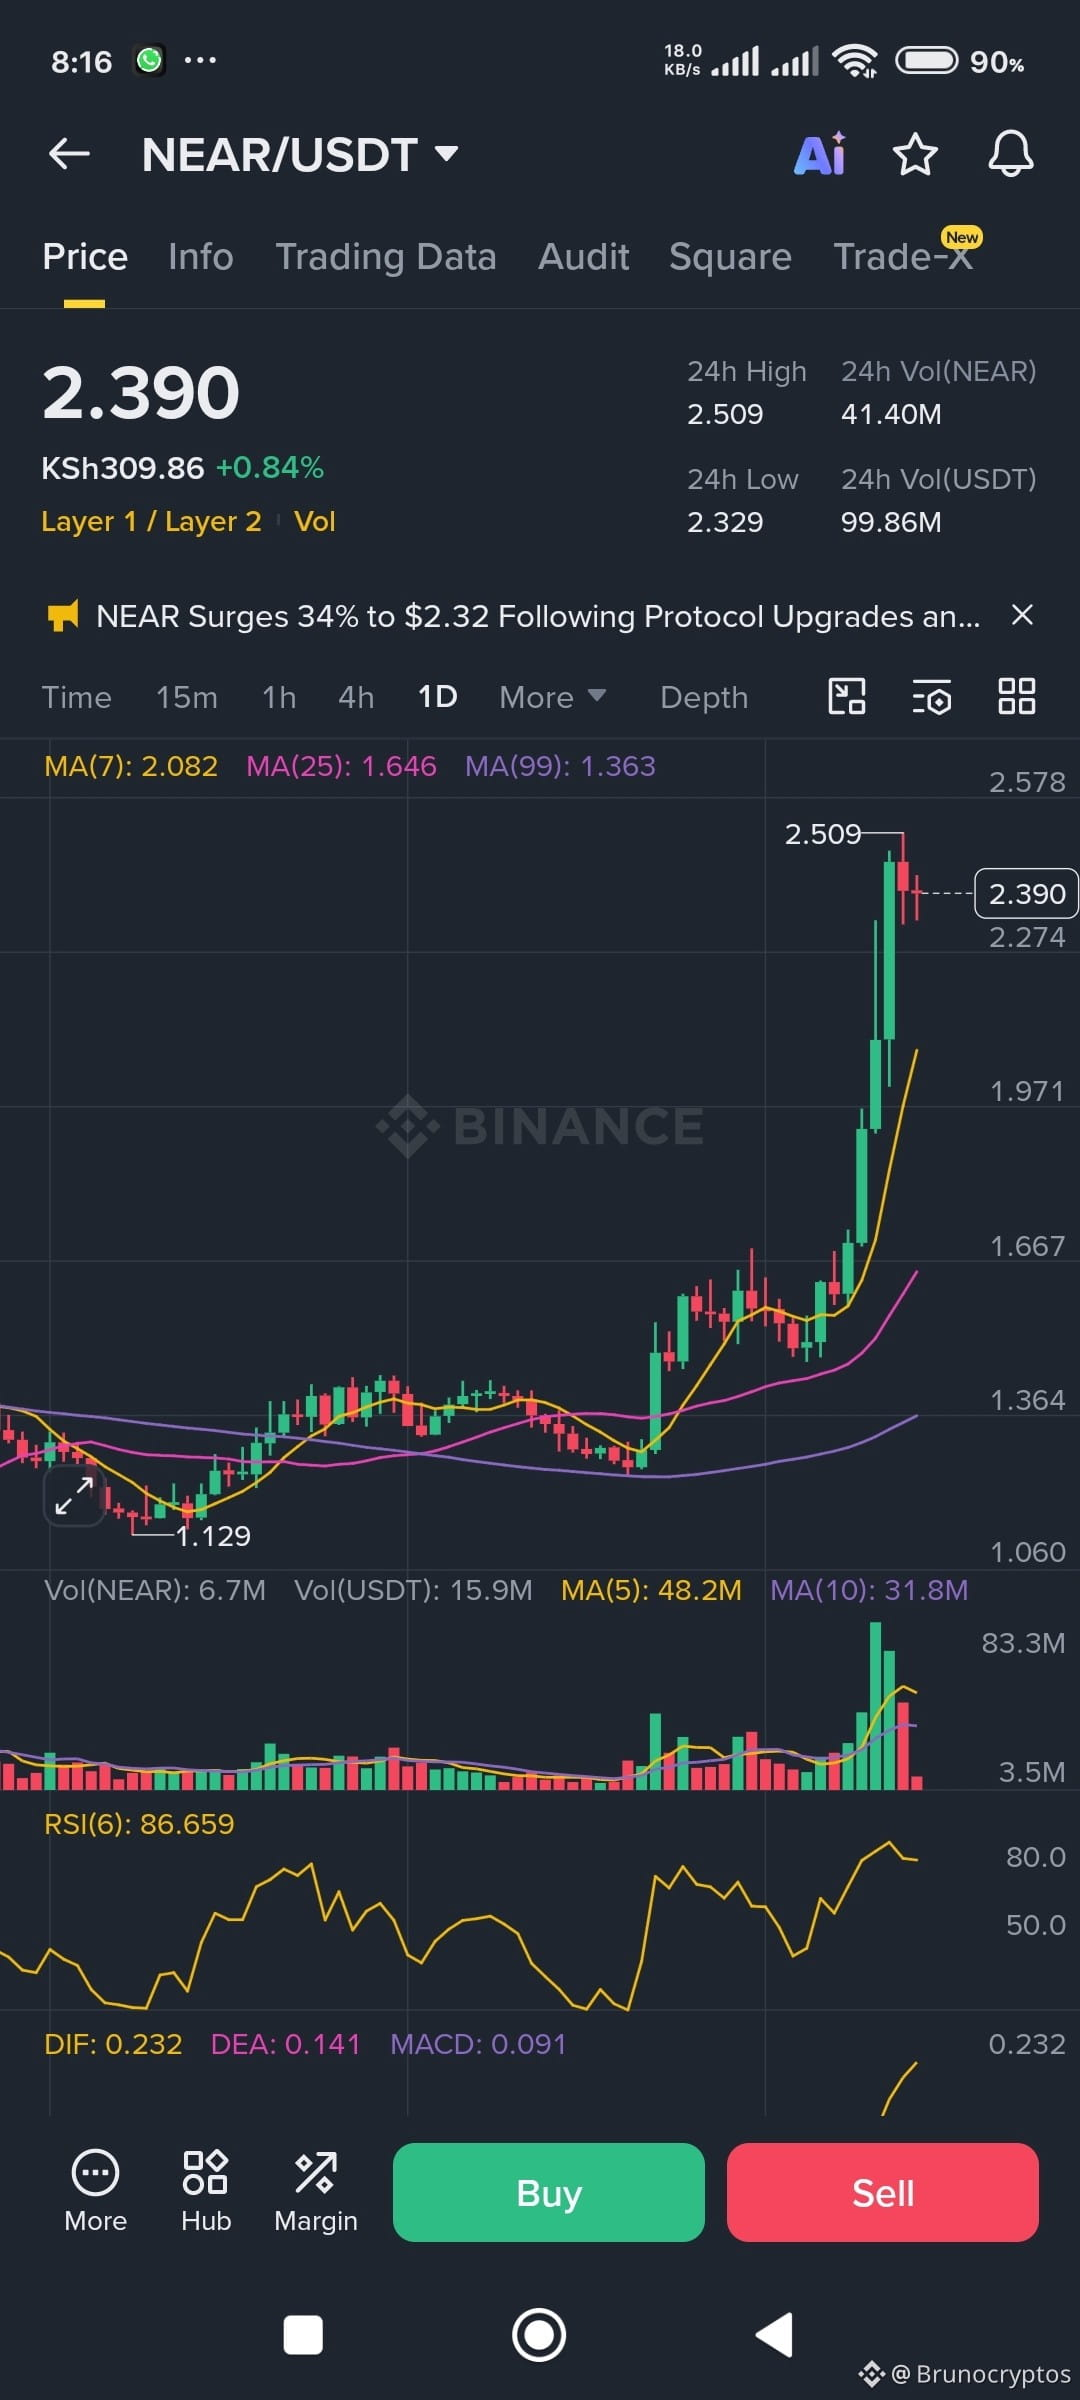Add pair to favorites with star icon
Image resolution: width=1080 pixels, height=2400 pixels.
pos(914,155)
